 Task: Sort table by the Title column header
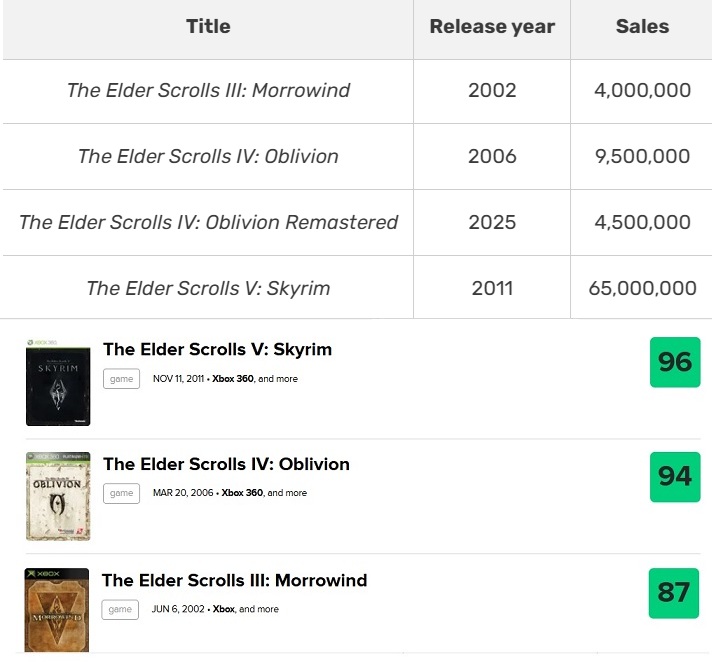pos(208,26)
